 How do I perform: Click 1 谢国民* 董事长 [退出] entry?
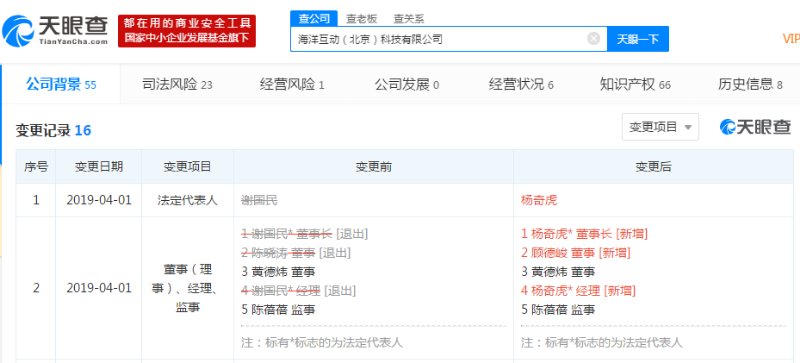305,234
